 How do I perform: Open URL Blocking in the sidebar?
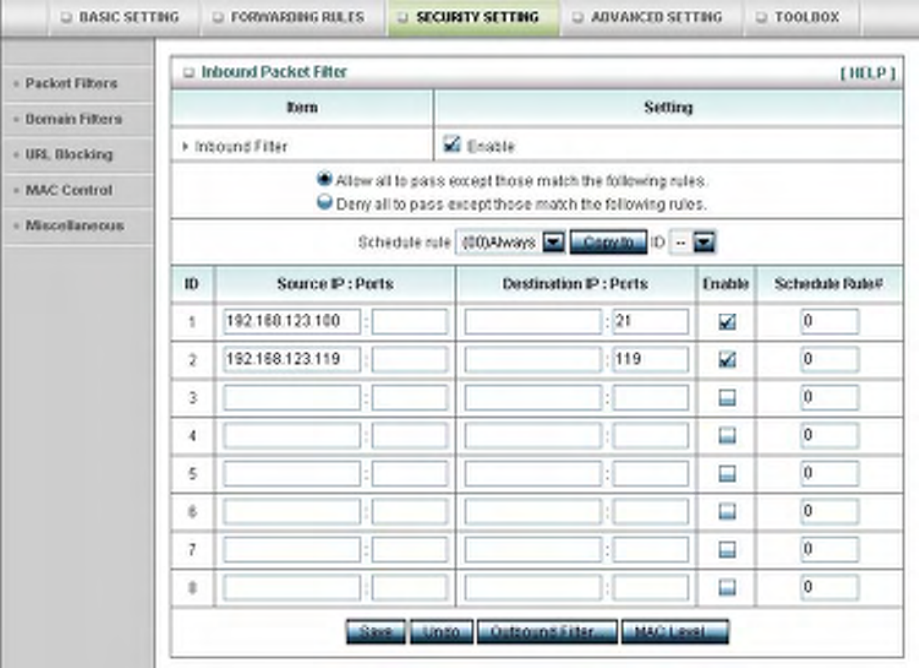coord(69,155)
